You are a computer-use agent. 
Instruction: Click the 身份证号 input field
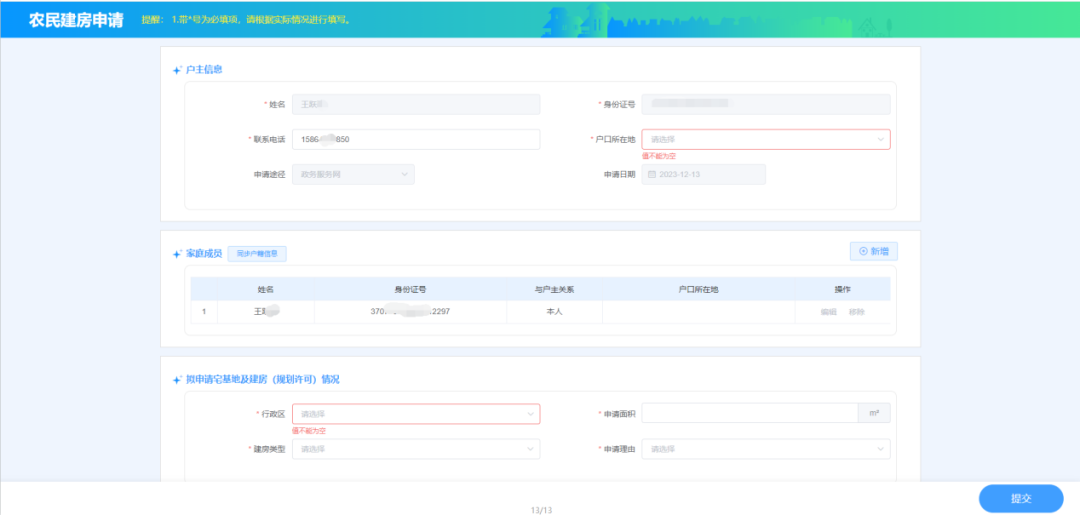(x=765, y=104)
